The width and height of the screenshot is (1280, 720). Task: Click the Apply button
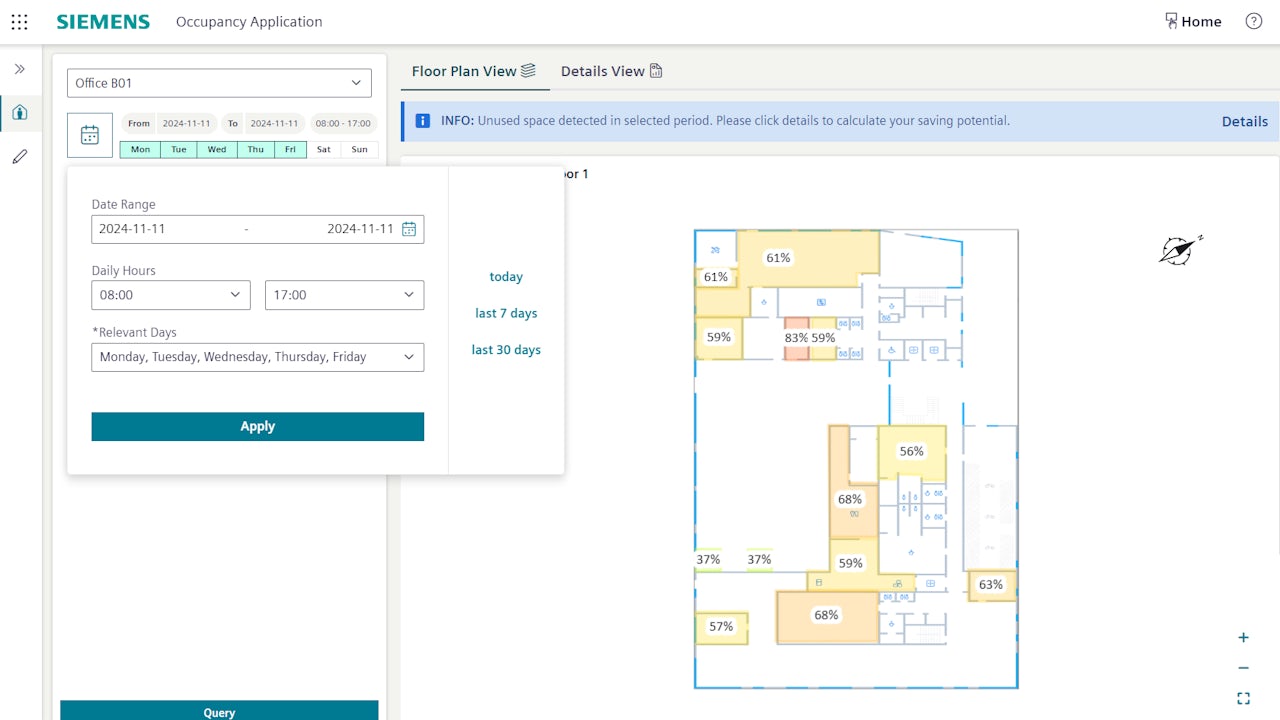257,426
